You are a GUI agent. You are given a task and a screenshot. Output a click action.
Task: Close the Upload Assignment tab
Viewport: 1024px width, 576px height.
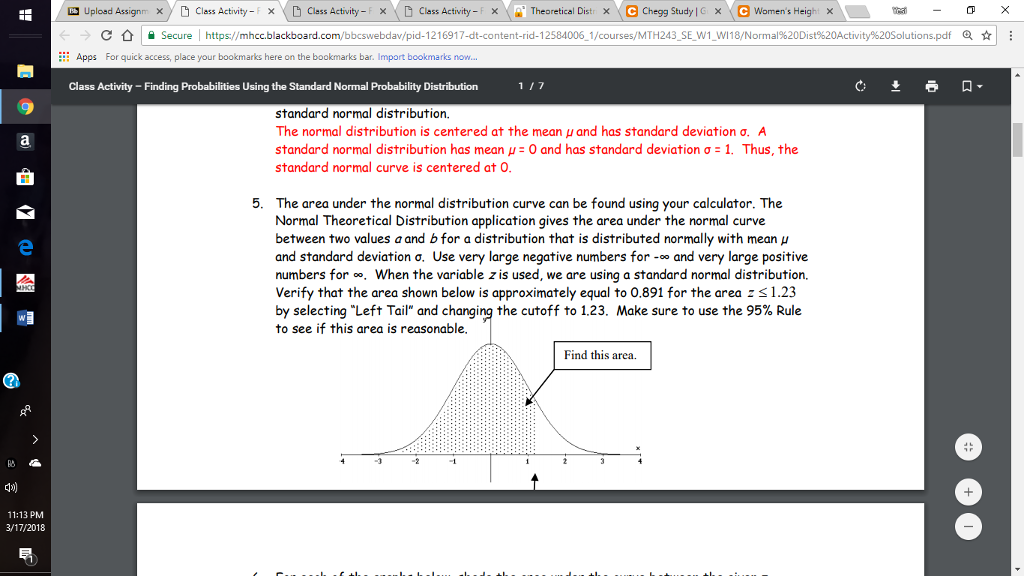(x=159, y=11)
